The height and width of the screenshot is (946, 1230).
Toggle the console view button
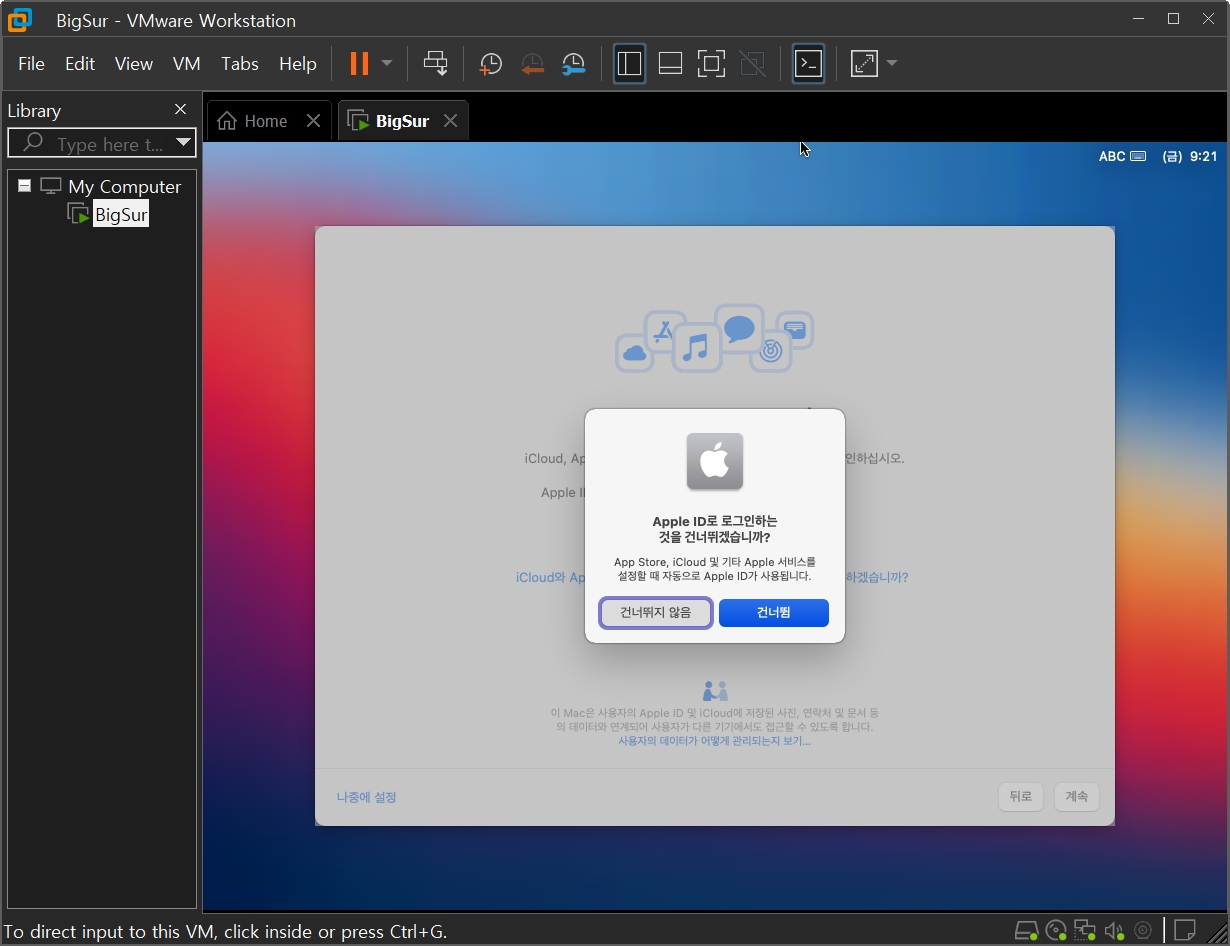click(x=808, y=64)
